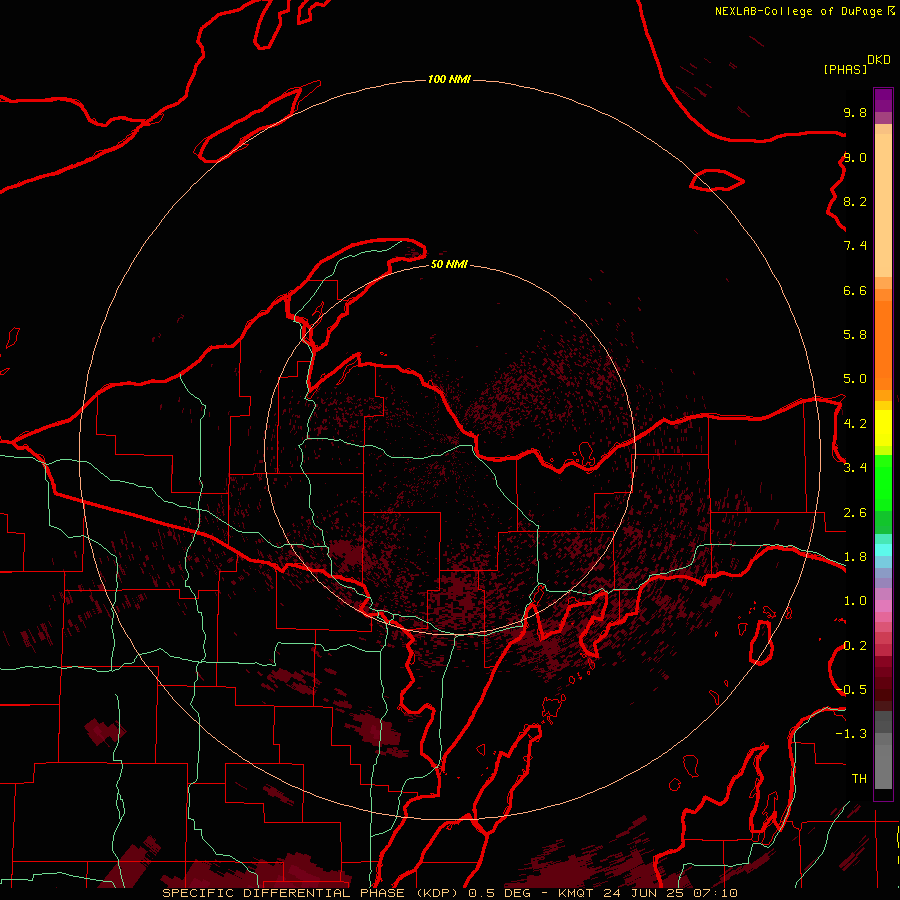This screenshot has height=900, width=900.
Task: Click the -0.5 value on the color scale
Action: click(852, 690)
